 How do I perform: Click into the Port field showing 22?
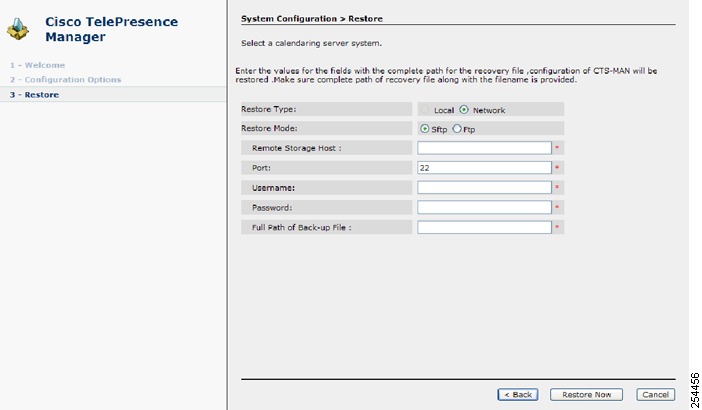click(x=484, y=168)
